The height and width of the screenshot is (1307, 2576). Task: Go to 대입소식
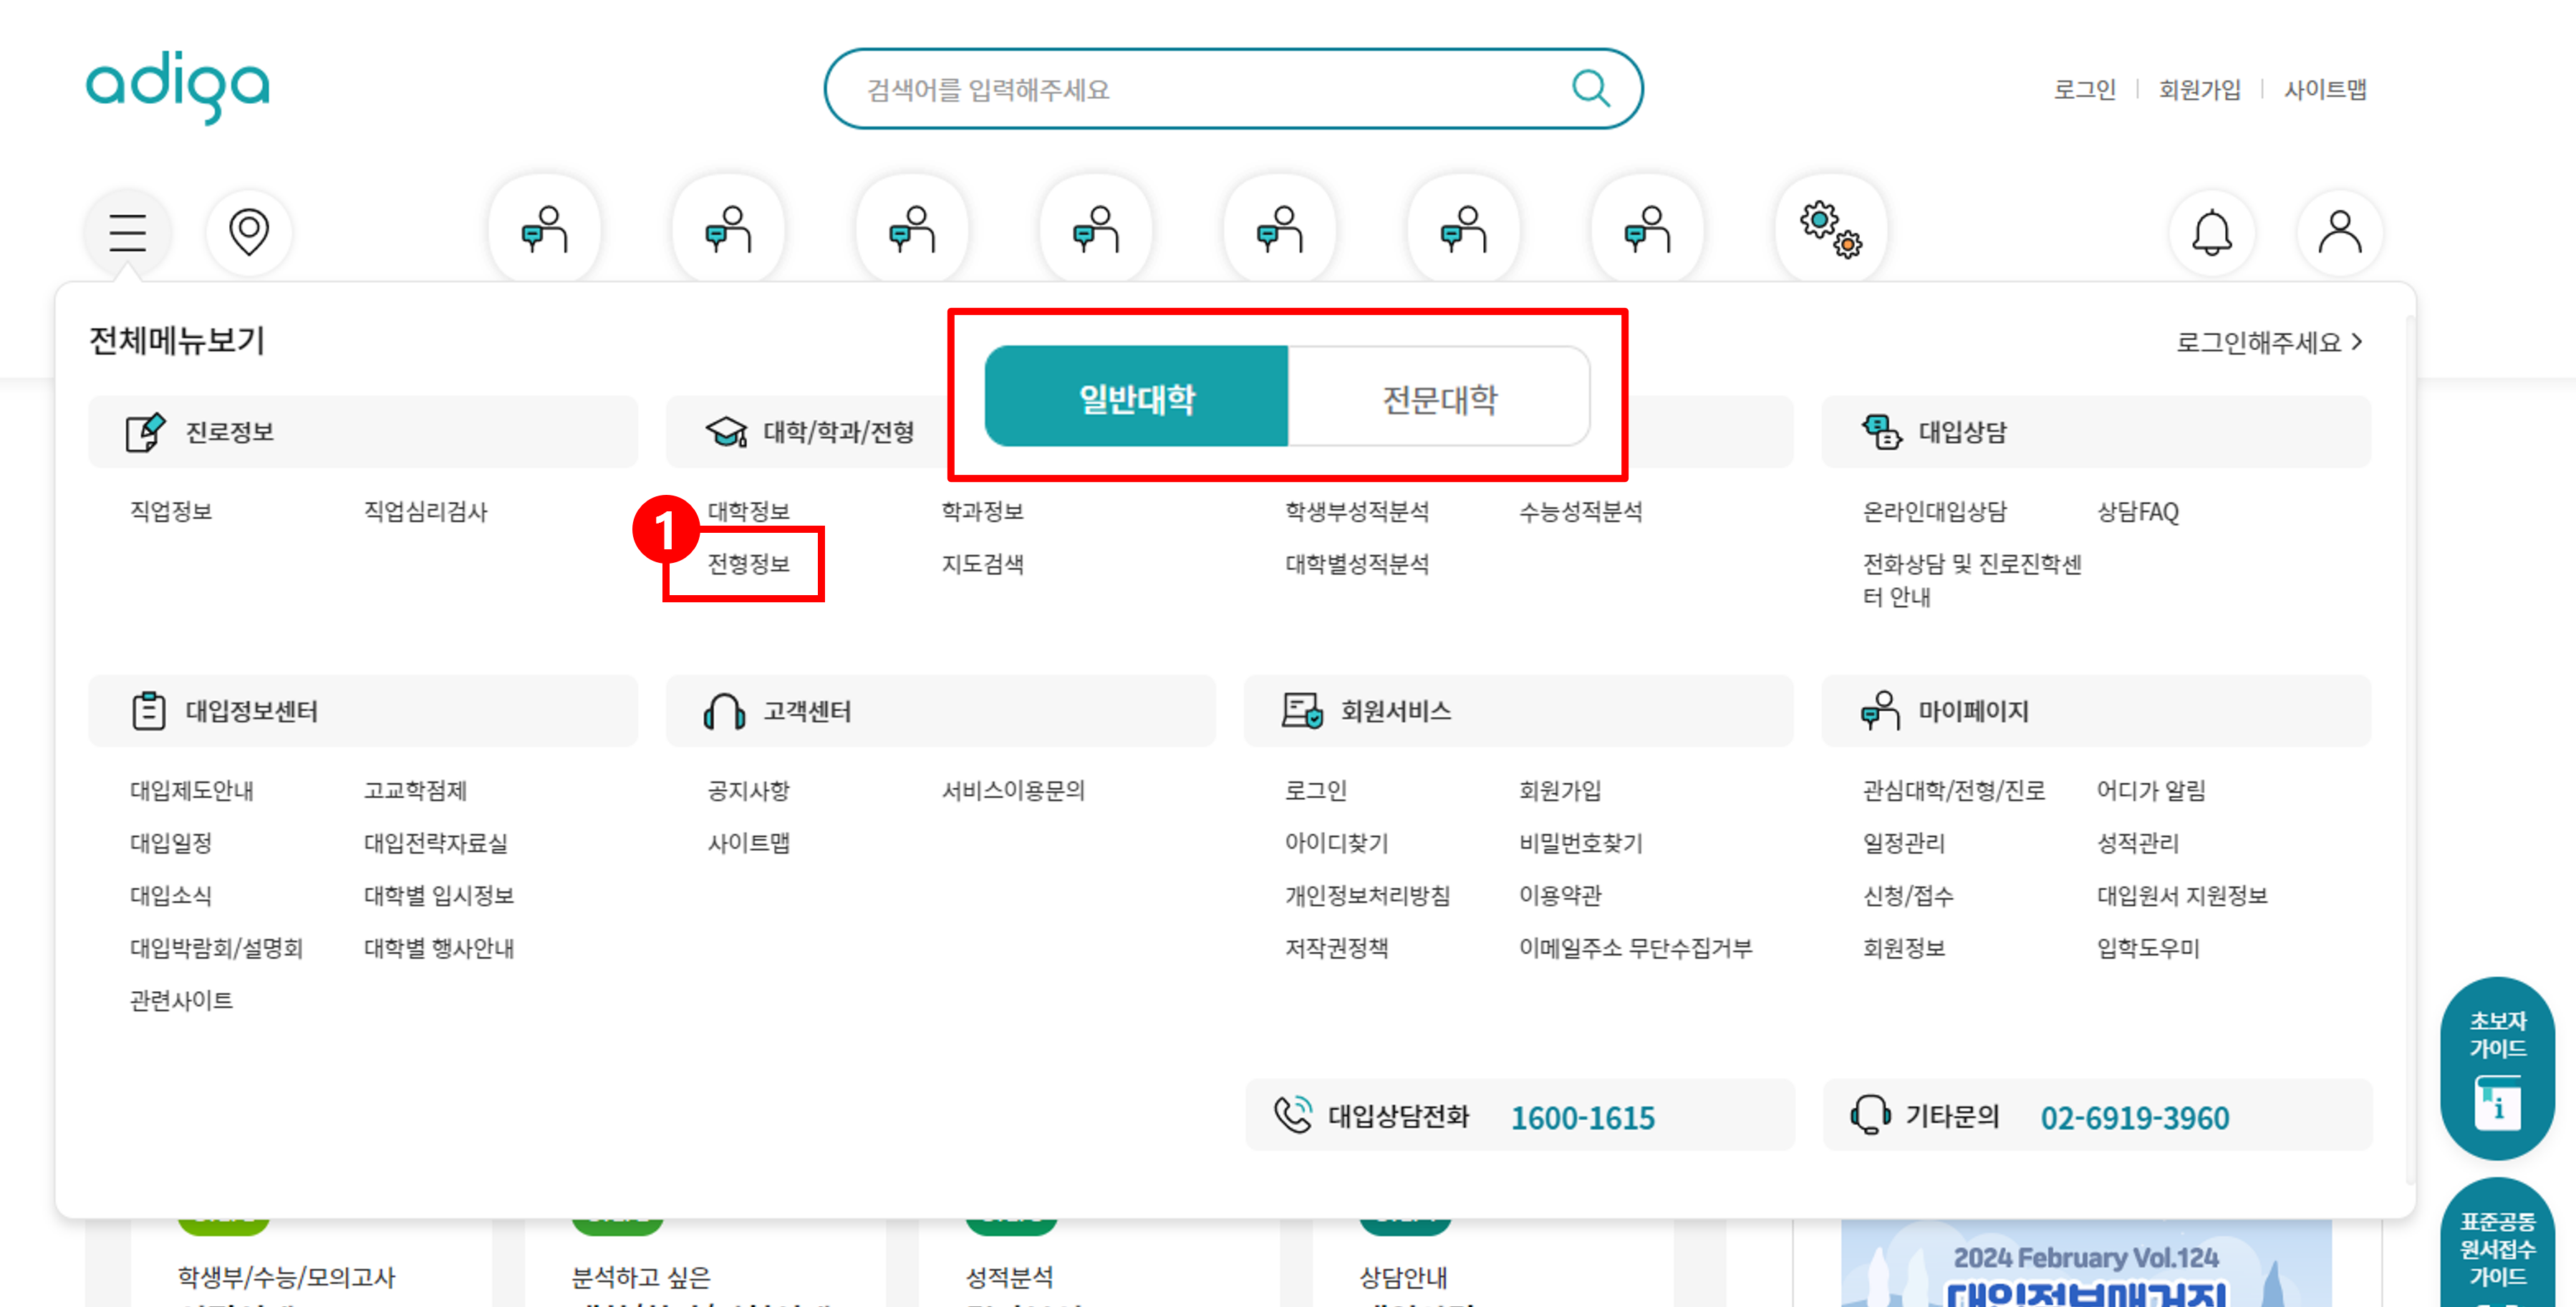pos(171,895)
